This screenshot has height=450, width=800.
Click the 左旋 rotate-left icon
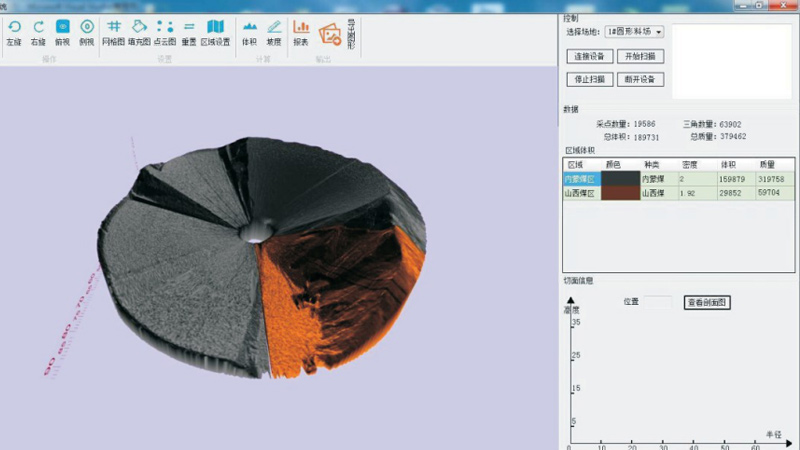[14, 28]
